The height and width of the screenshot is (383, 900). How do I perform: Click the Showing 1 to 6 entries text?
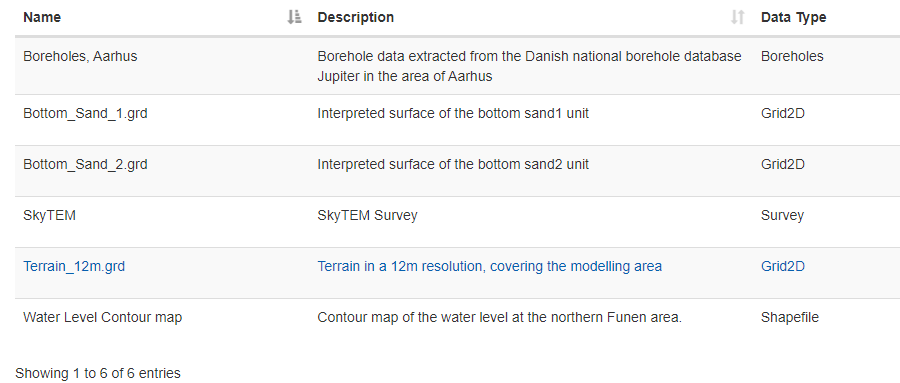(x=98, y=373)
